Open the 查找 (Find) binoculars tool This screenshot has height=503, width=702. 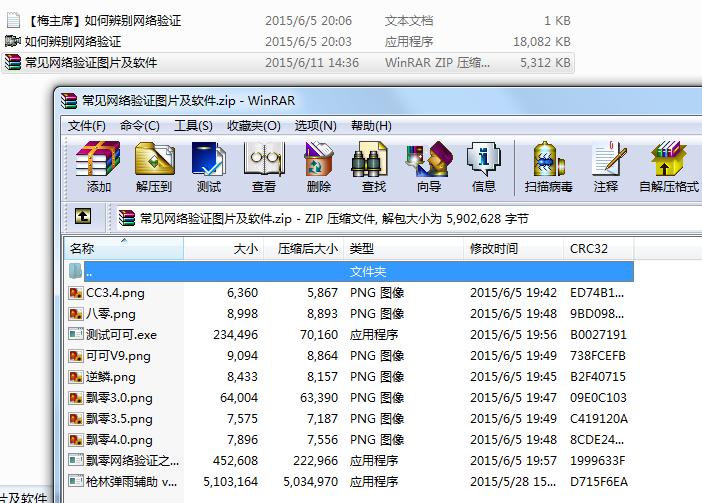373,167
